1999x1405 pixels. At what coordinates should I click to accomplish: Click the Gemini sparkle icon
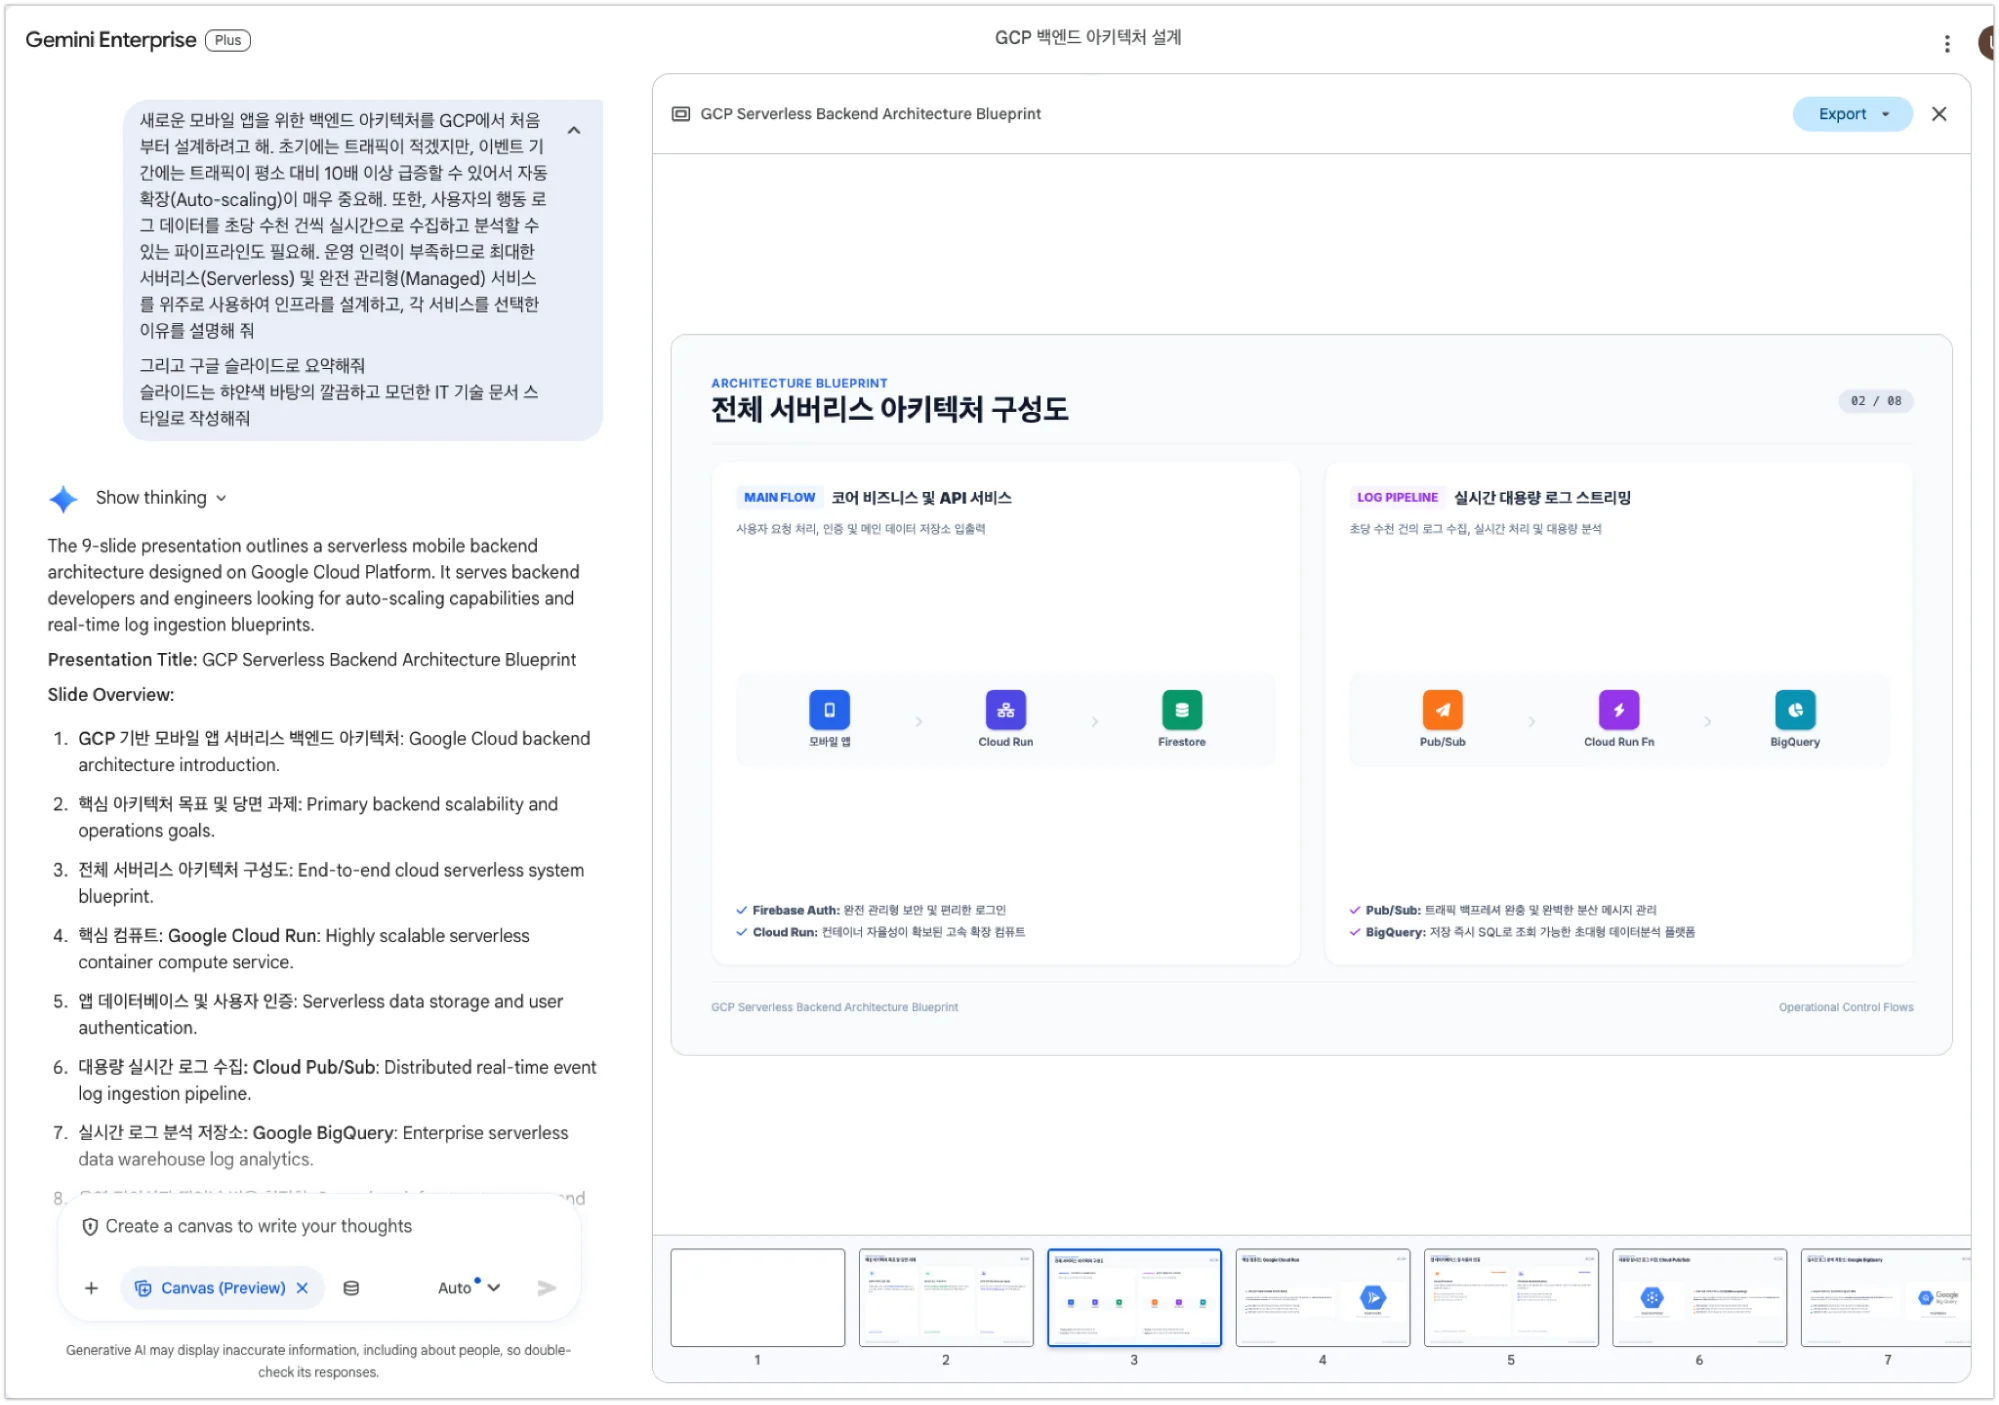[x=63, y=499]
